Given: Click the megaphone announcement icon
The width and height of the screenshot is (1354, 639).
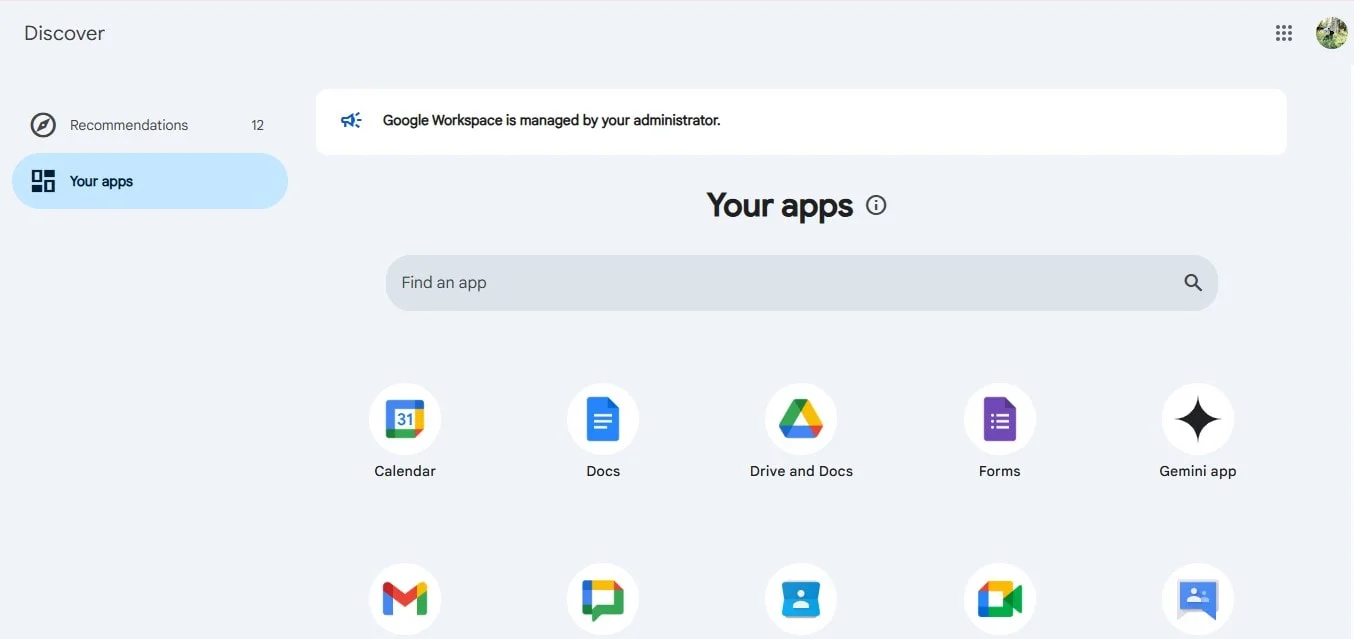Looking at the screenshot, I should coord(351,120).
